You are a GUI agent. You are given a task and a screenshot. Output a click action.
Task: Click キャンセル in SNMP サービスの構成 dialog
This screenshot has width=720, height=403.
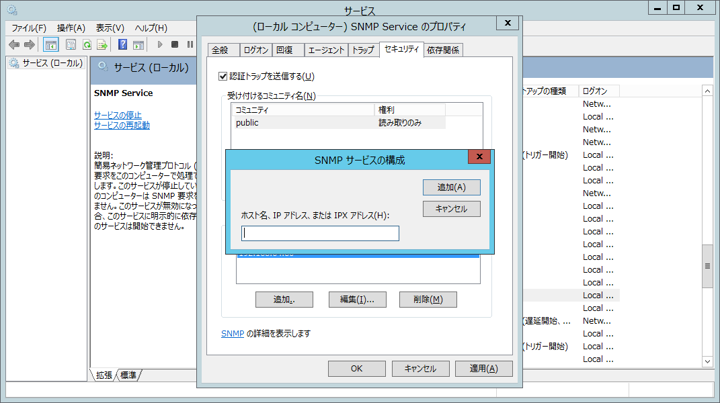point(451,209)
